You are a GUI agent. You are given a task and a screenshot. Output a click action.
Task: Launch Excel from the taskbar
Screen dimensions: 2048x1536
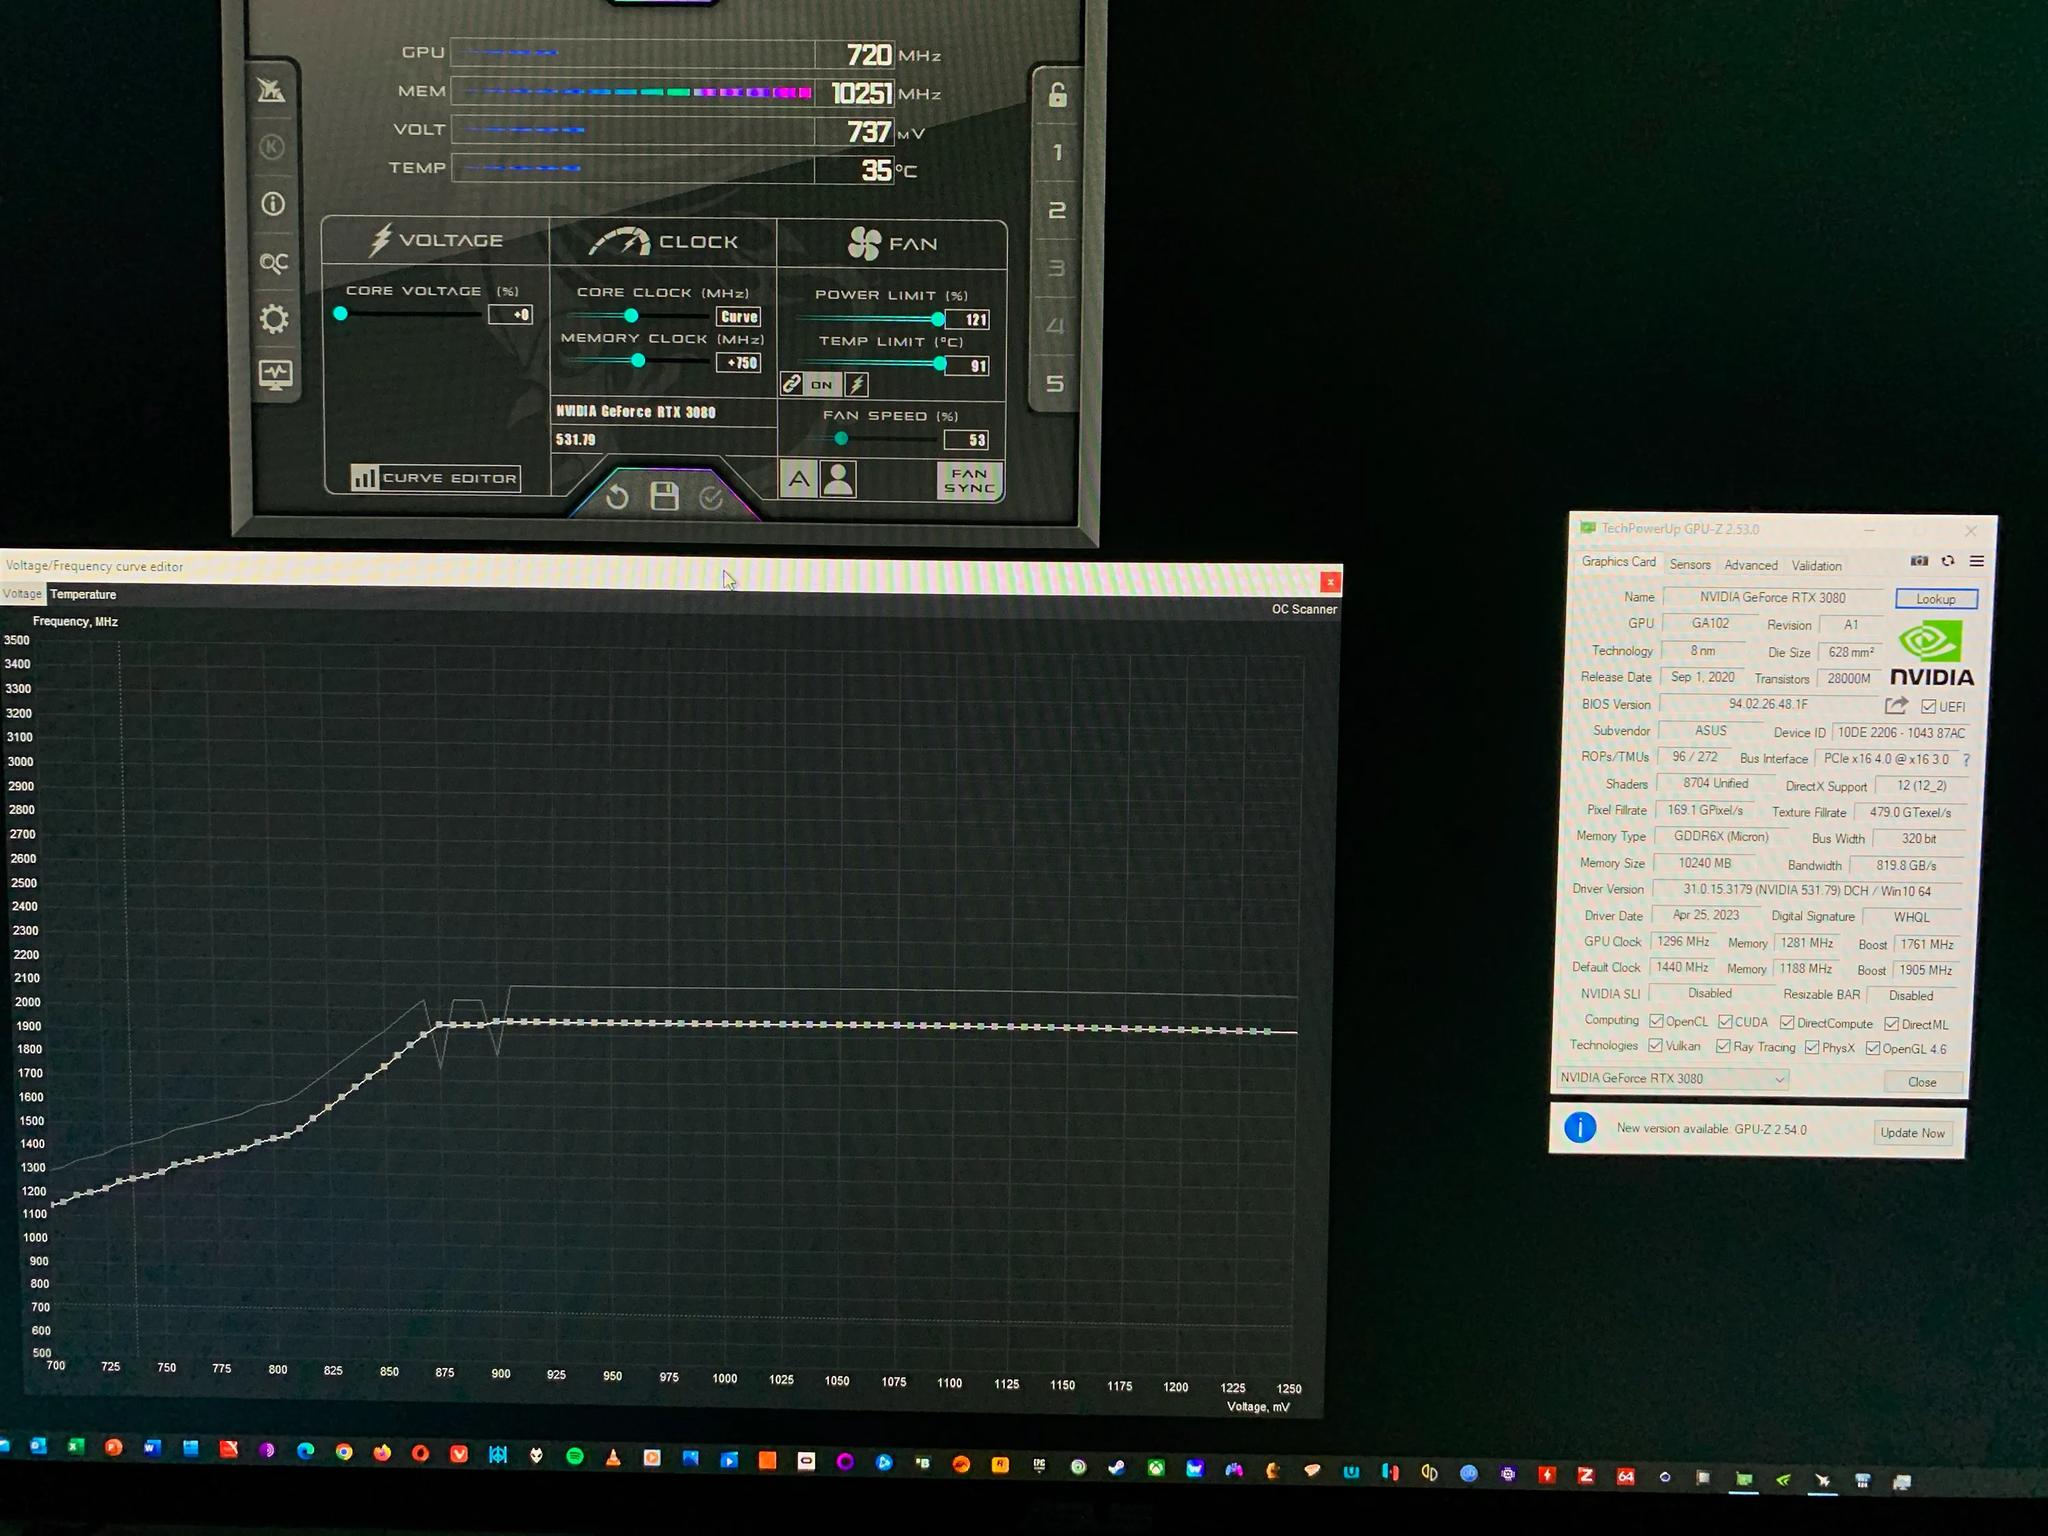pyautogui.click(x=76, y=1446)
